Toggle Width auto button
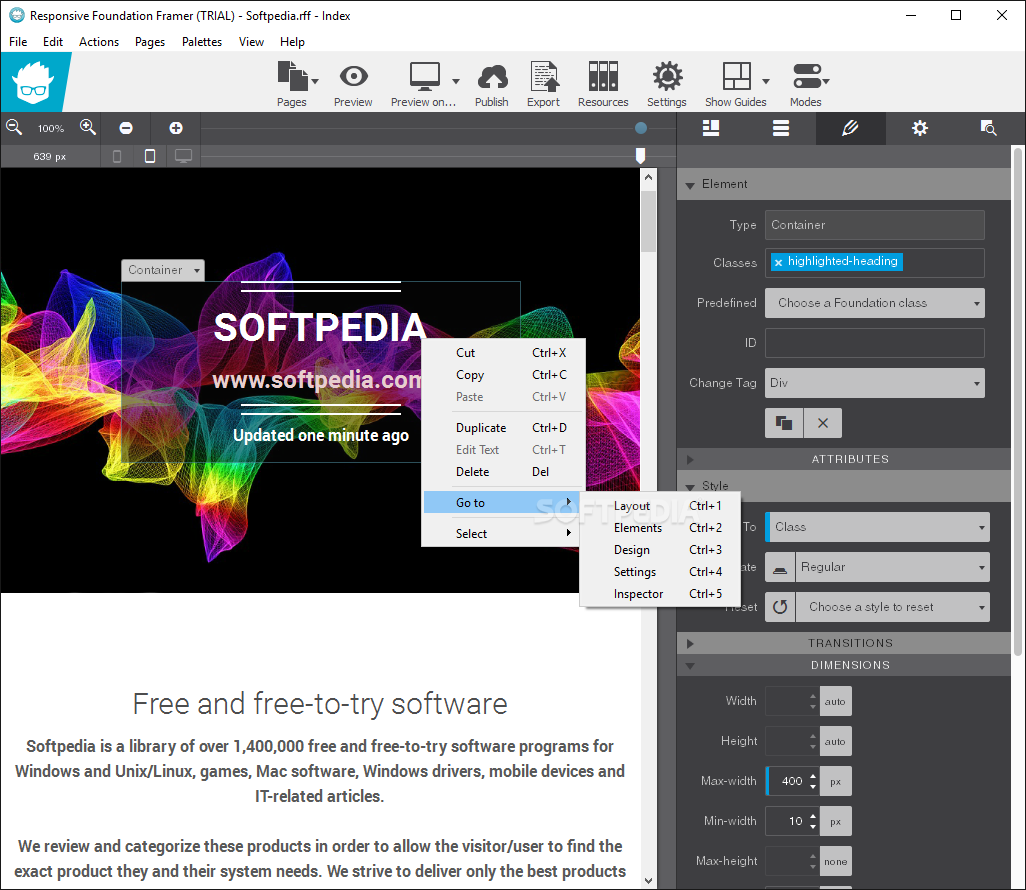1026x890 pixels. click(x=835, y=702)
